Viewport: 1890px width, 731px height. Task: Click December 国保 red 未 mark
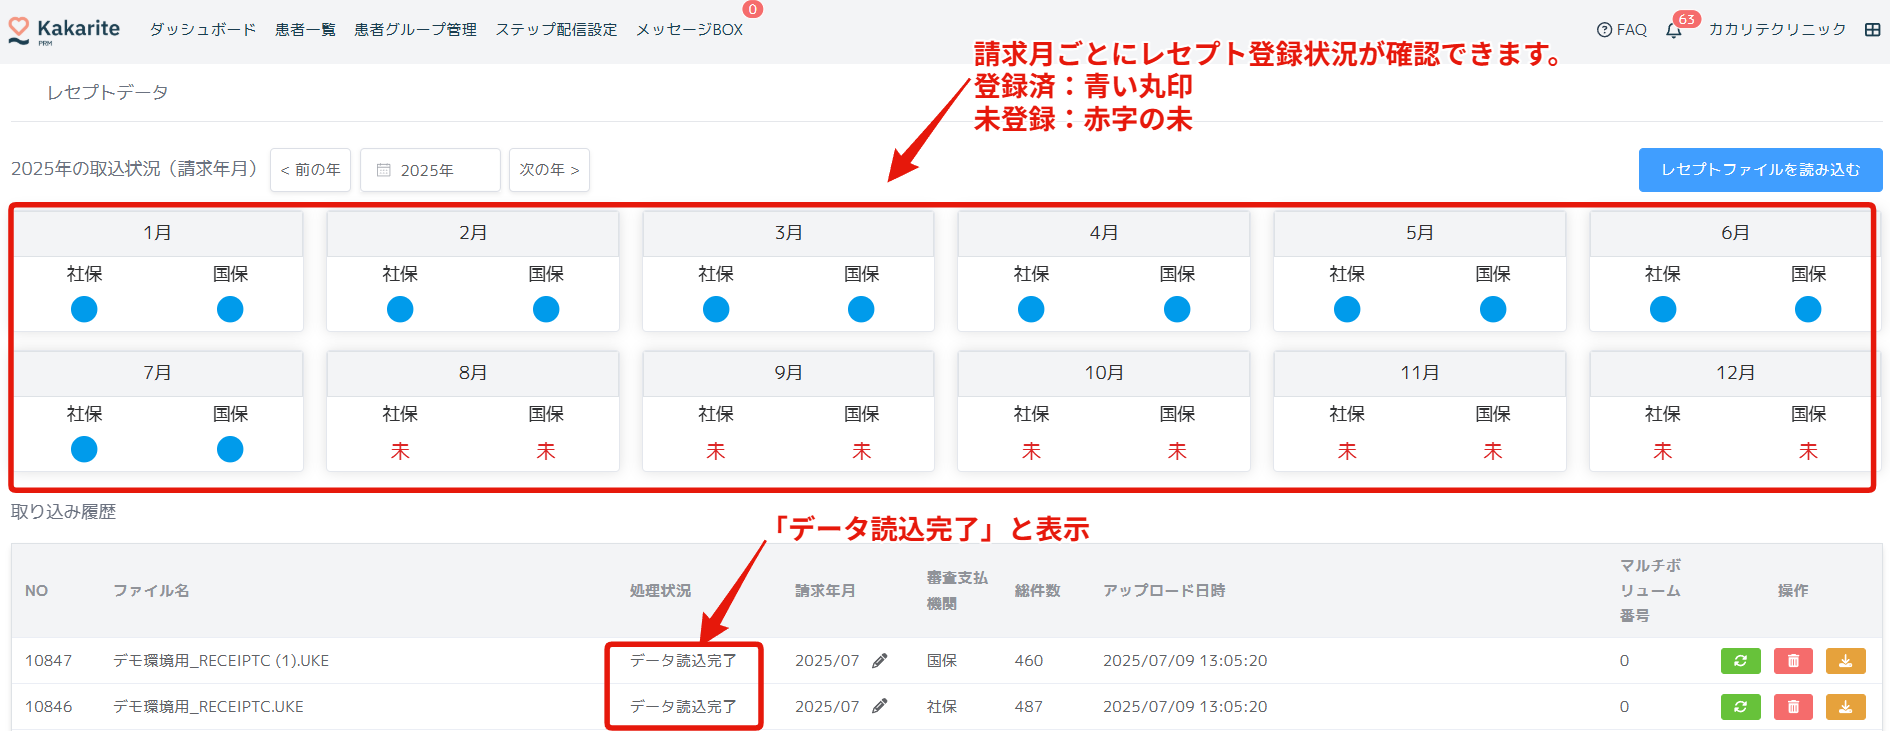1808,451
